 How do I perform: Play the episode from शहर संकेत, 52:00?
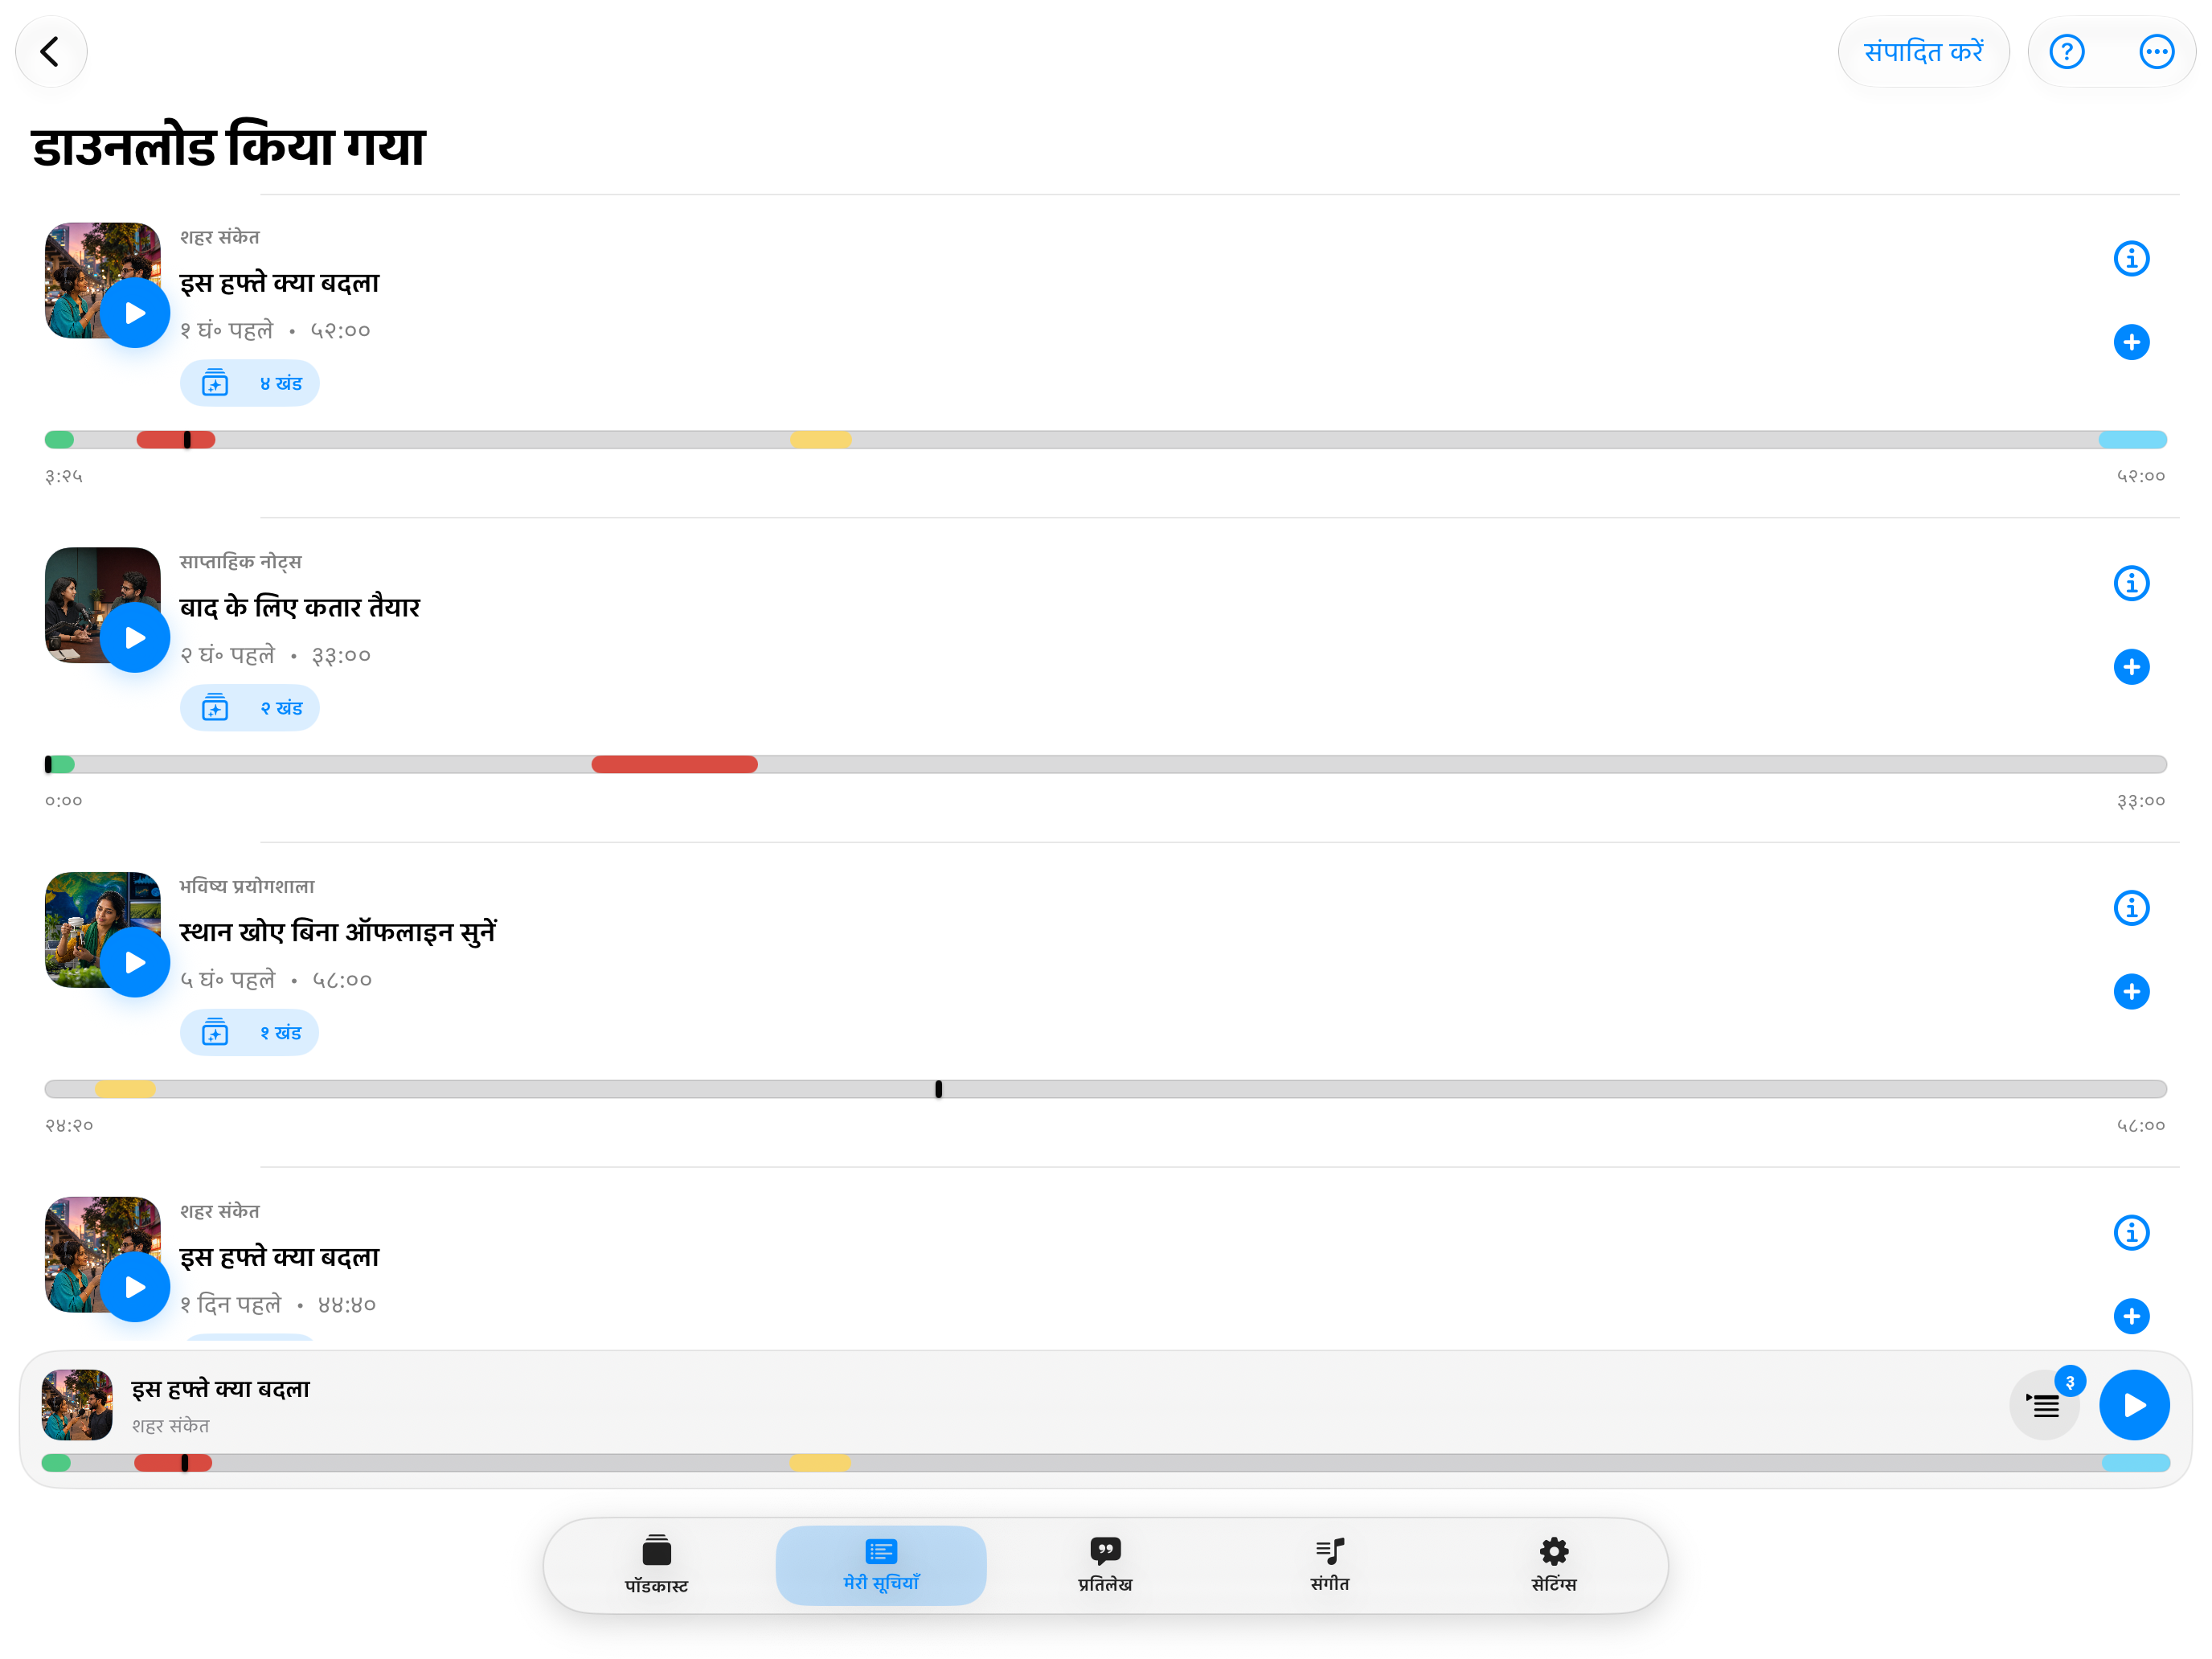click(135, 313)
